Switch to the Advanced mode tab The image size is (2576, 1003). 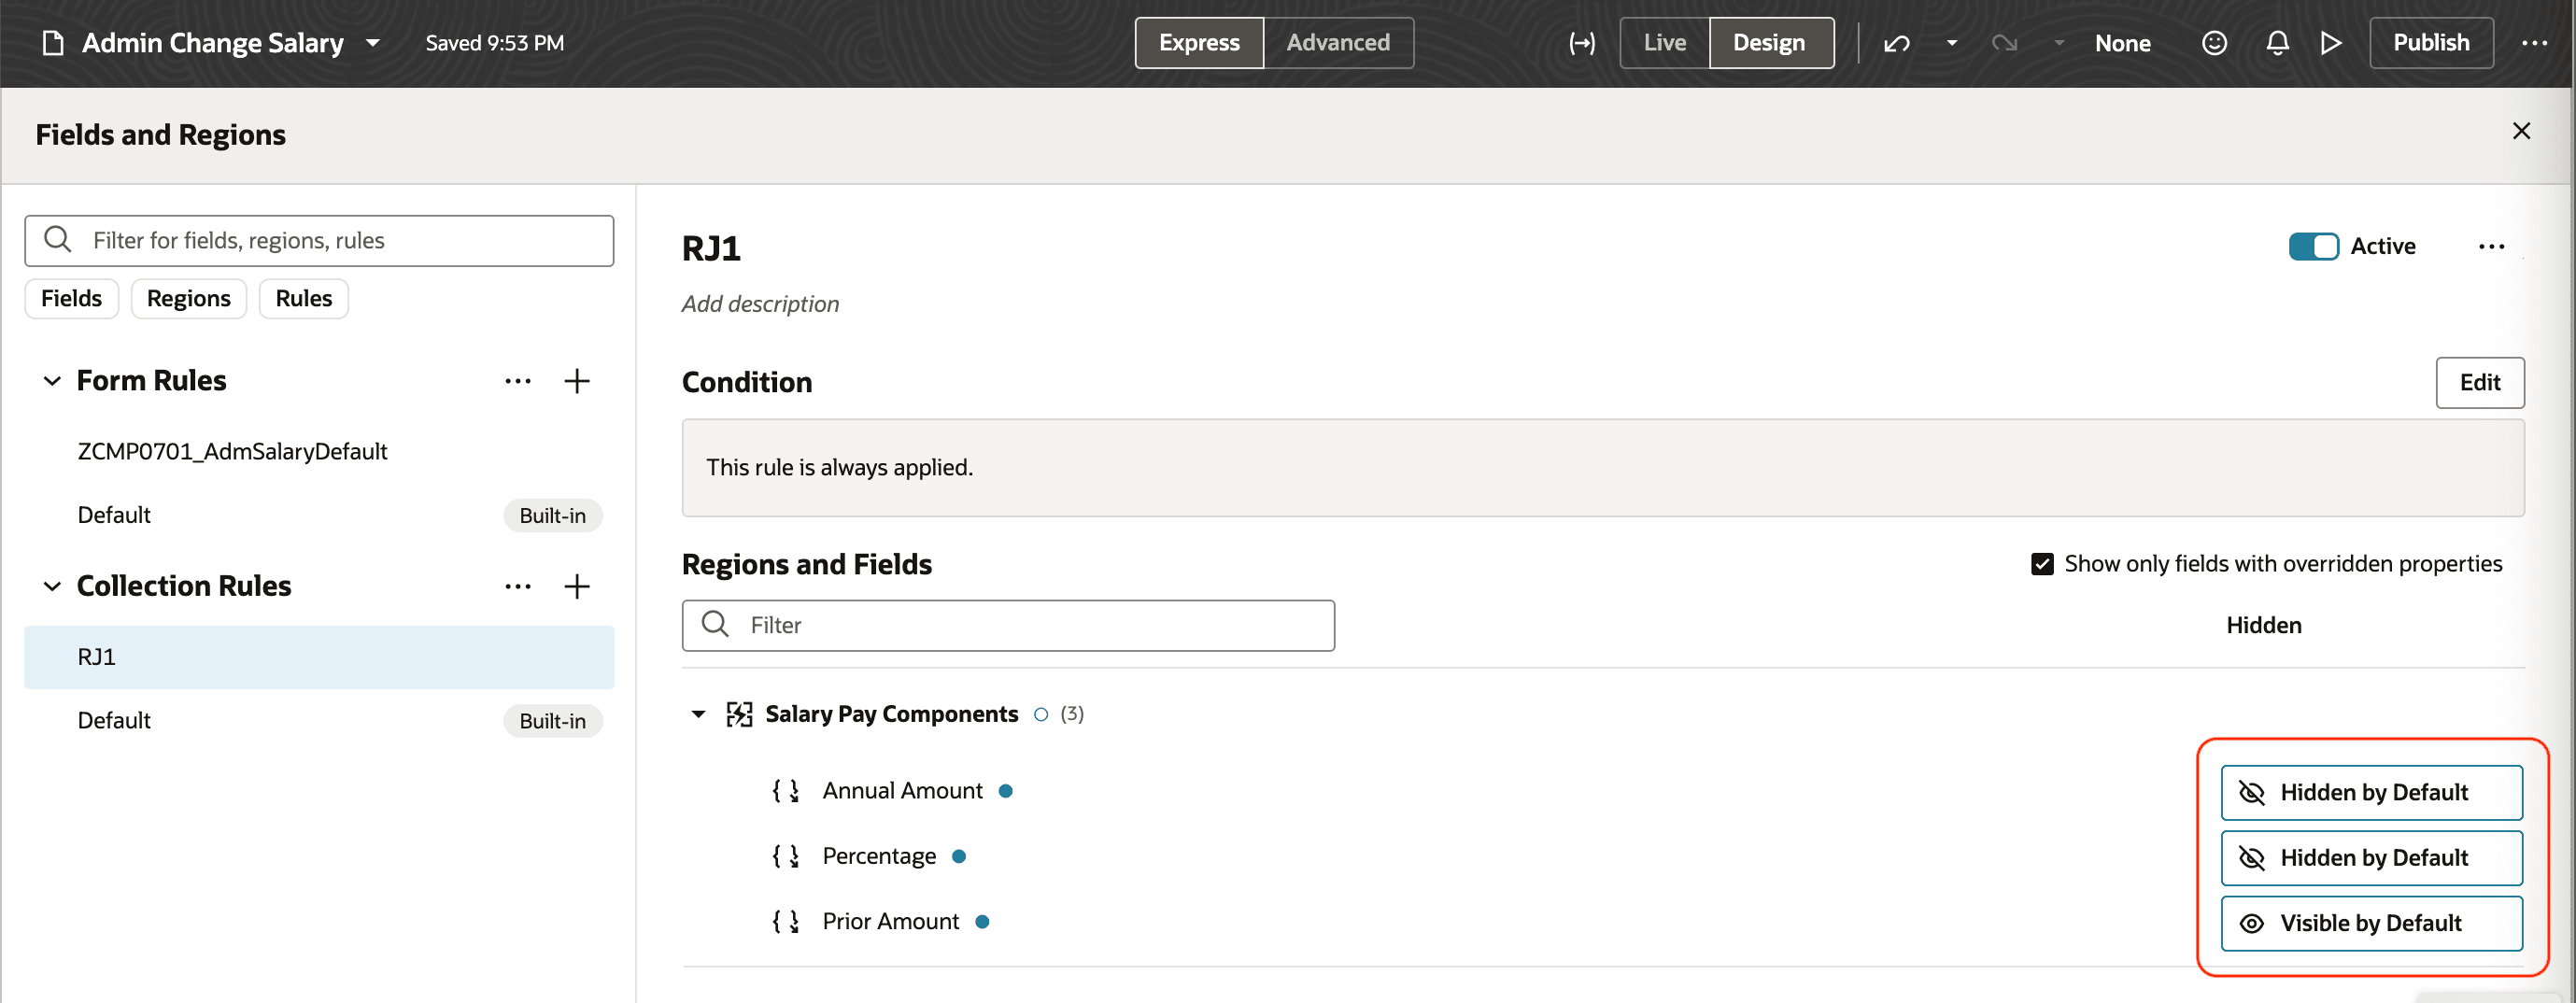(1338, 43)
